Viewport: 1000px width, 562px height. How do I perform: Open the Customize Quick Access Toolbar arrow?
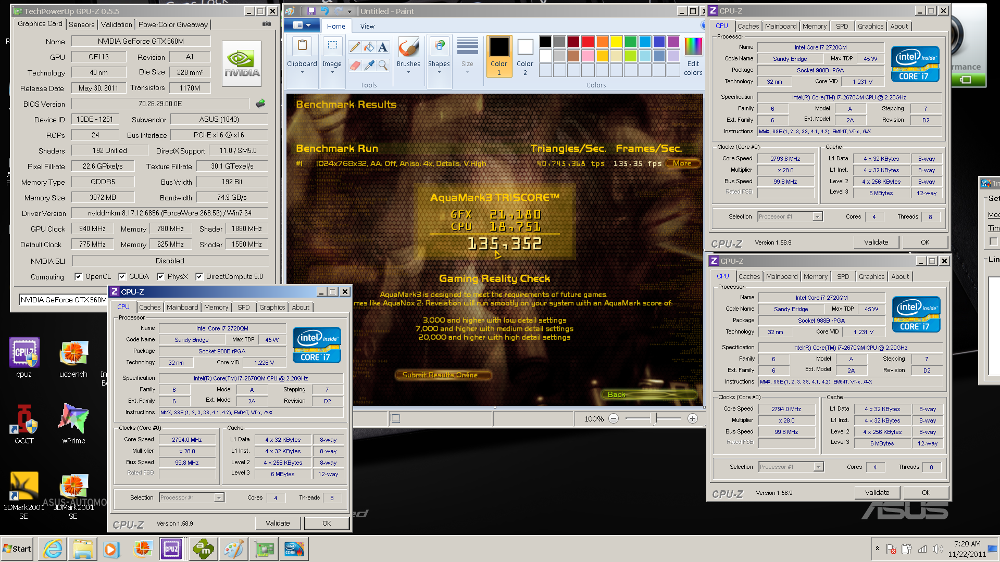click(x=348, y=11)
